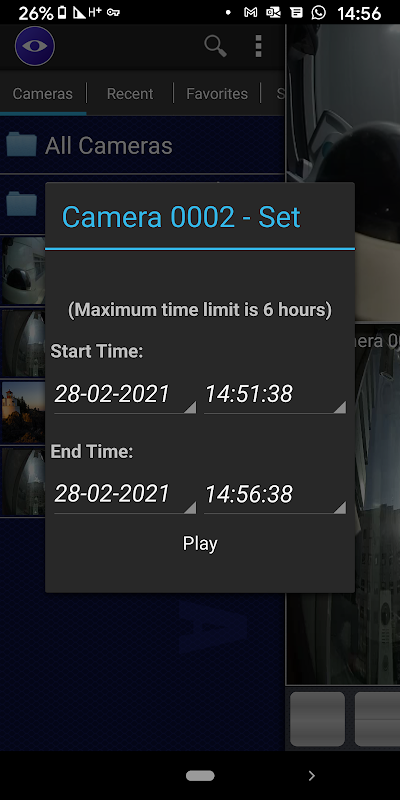
Task: Tap the Gmail notification icon in status bar
Action: [250, 12]
